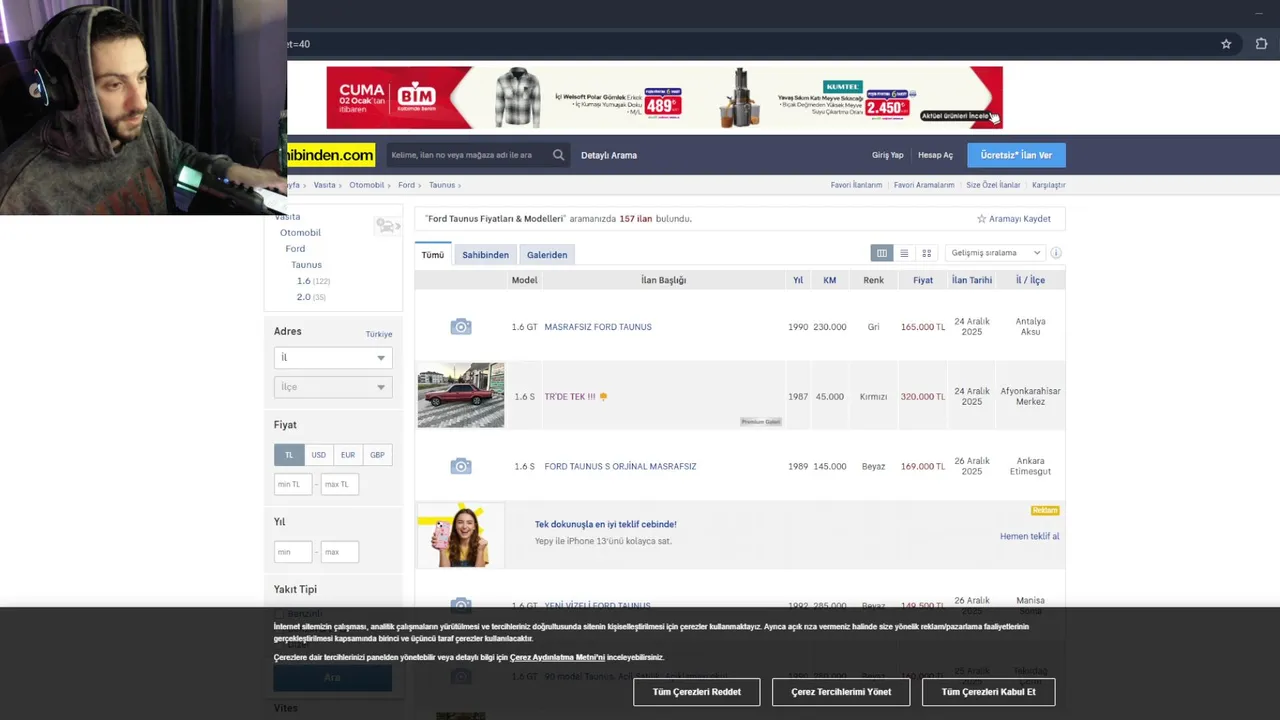Select USD currency option

pos(318,455)
